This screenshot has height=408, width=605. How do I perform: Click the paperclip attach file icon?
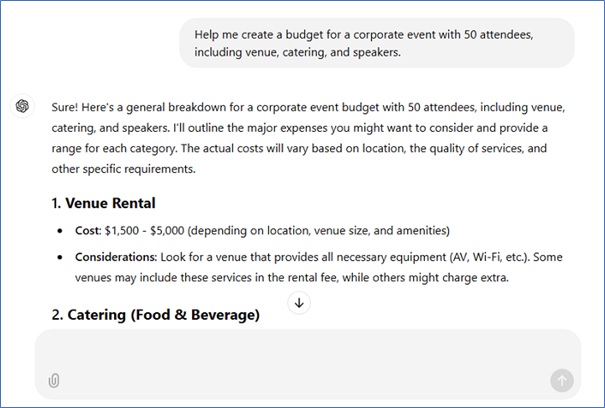(x=54, y=380)
